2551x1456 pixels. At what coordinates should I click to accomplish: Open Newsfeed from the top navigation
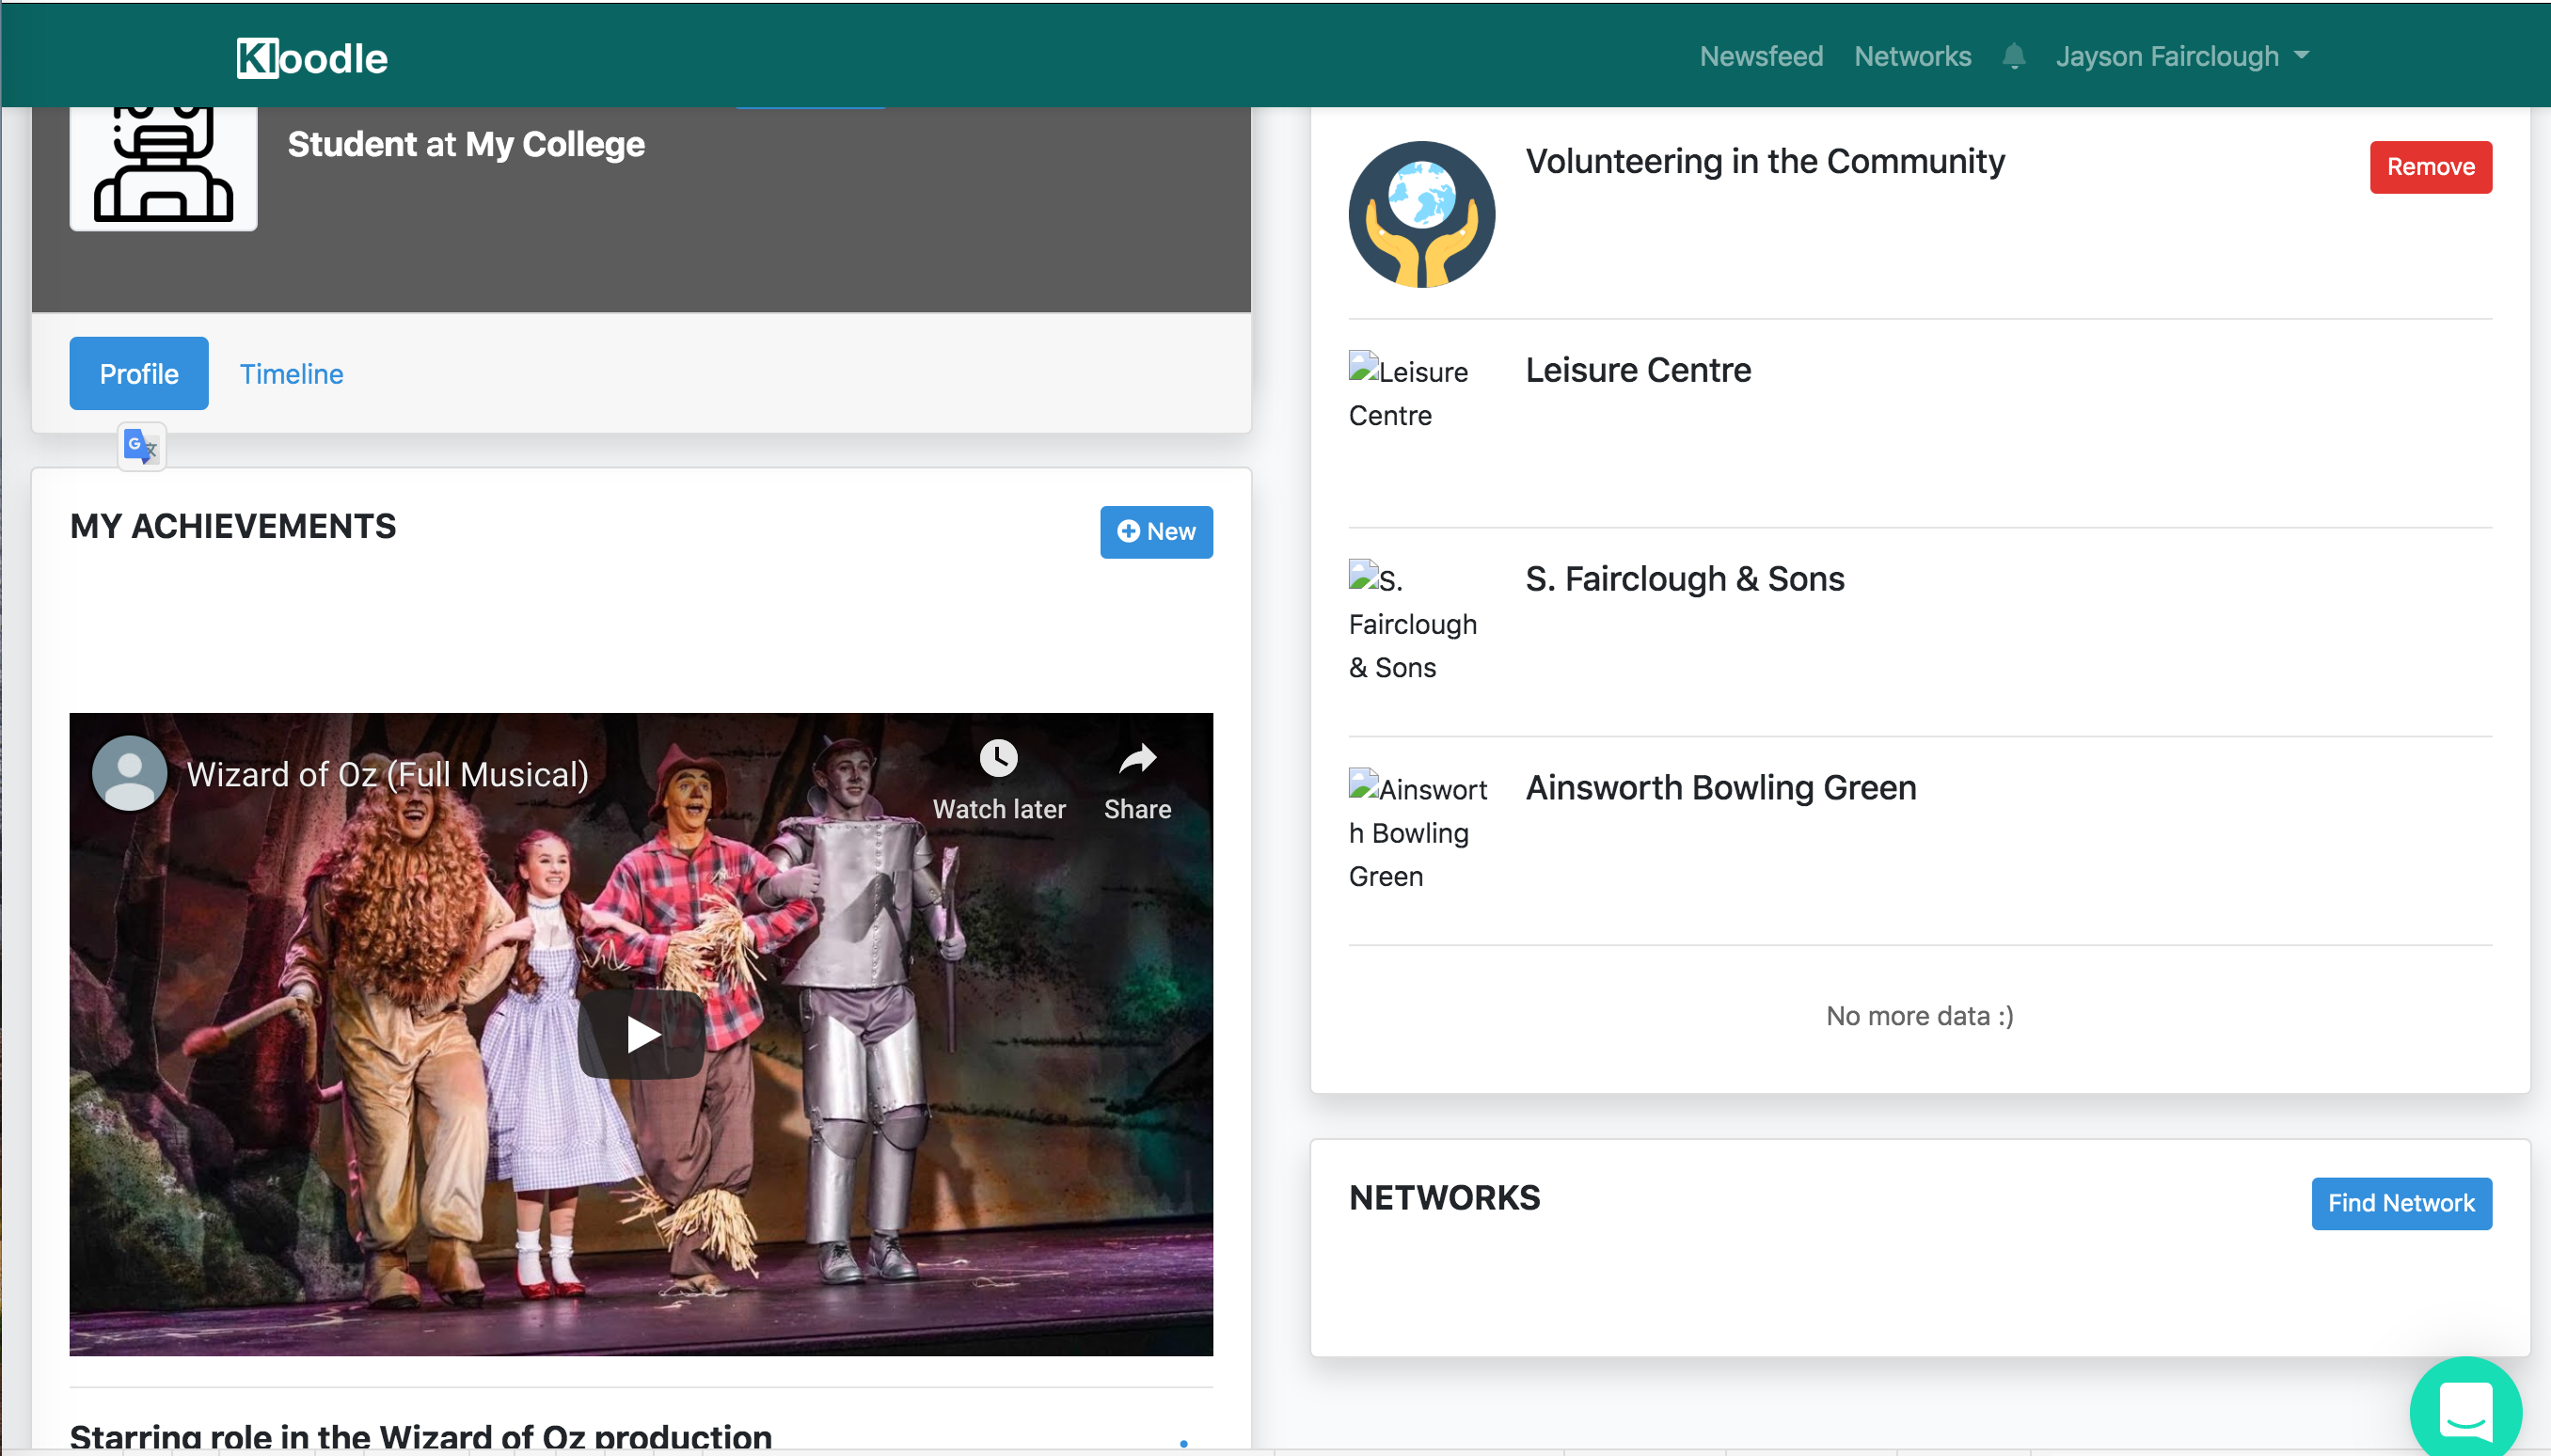pos(1761,56)
